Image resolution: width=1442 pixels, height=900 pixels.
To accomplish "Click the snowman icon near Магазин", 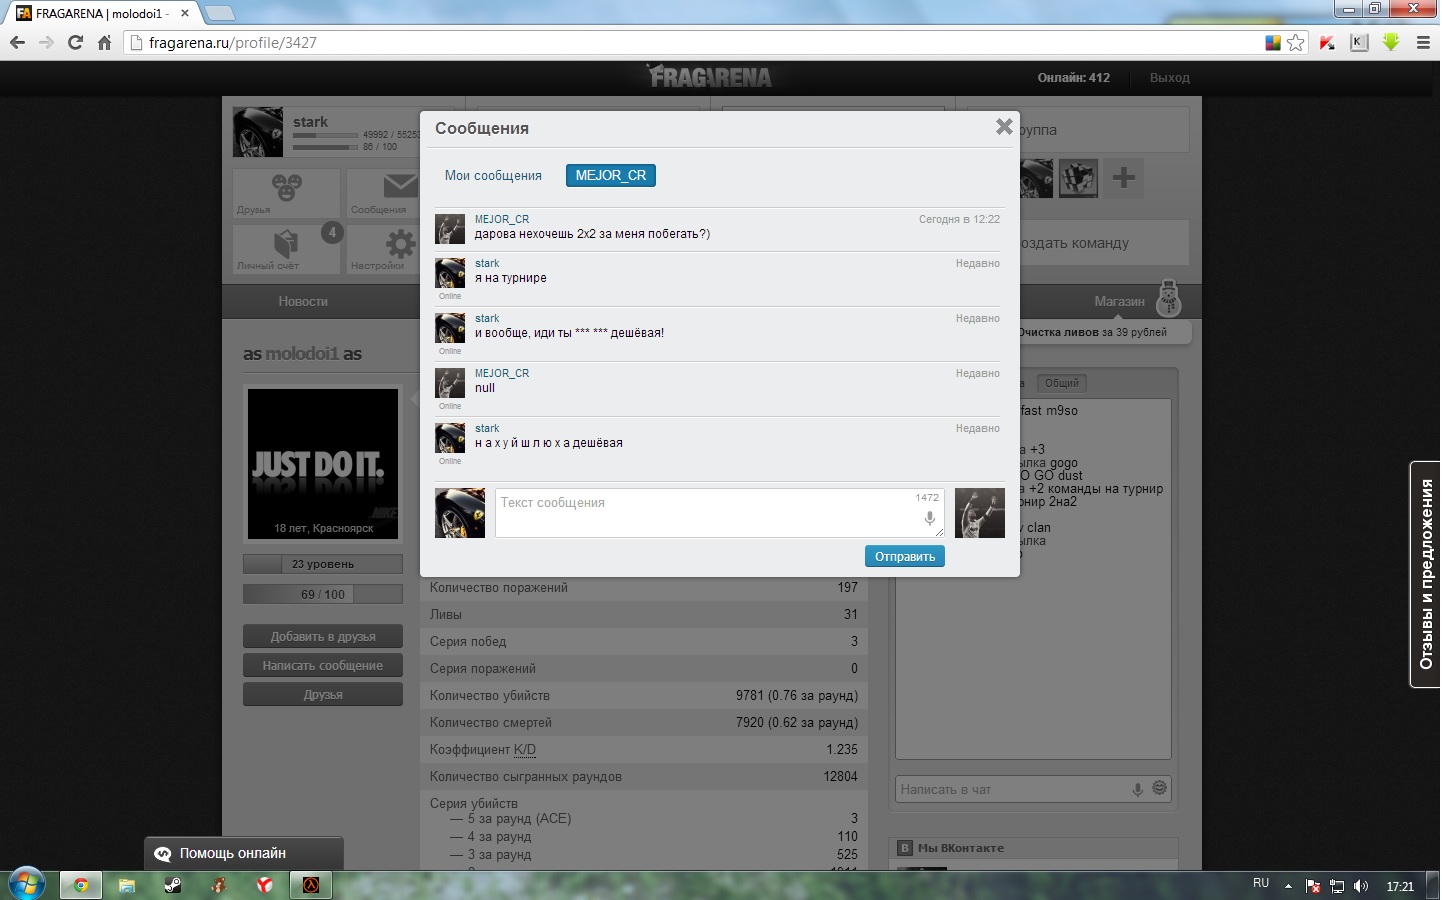I will (1168, 297).
